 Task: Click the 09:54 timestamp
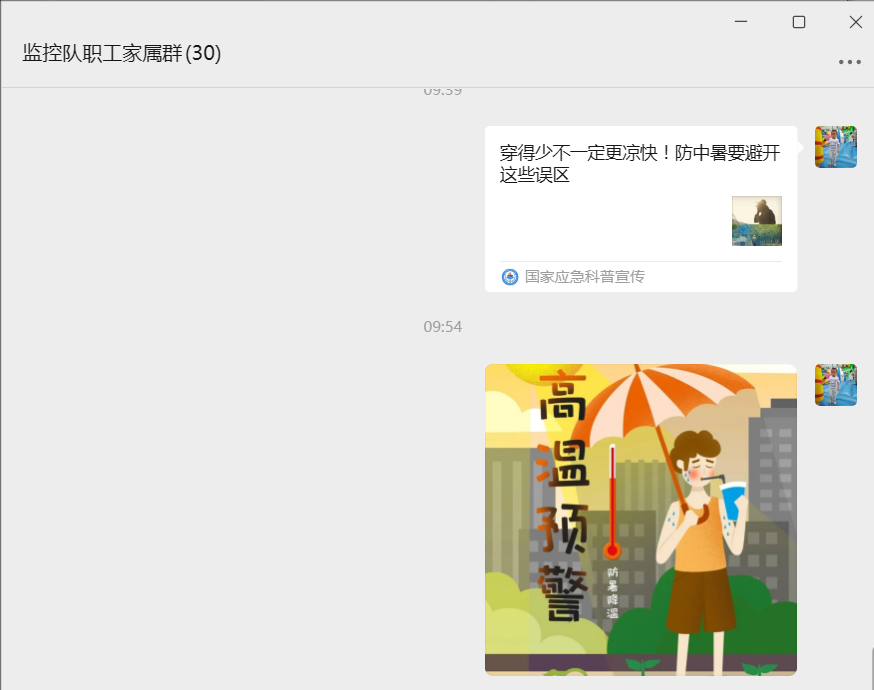[441, 326]
